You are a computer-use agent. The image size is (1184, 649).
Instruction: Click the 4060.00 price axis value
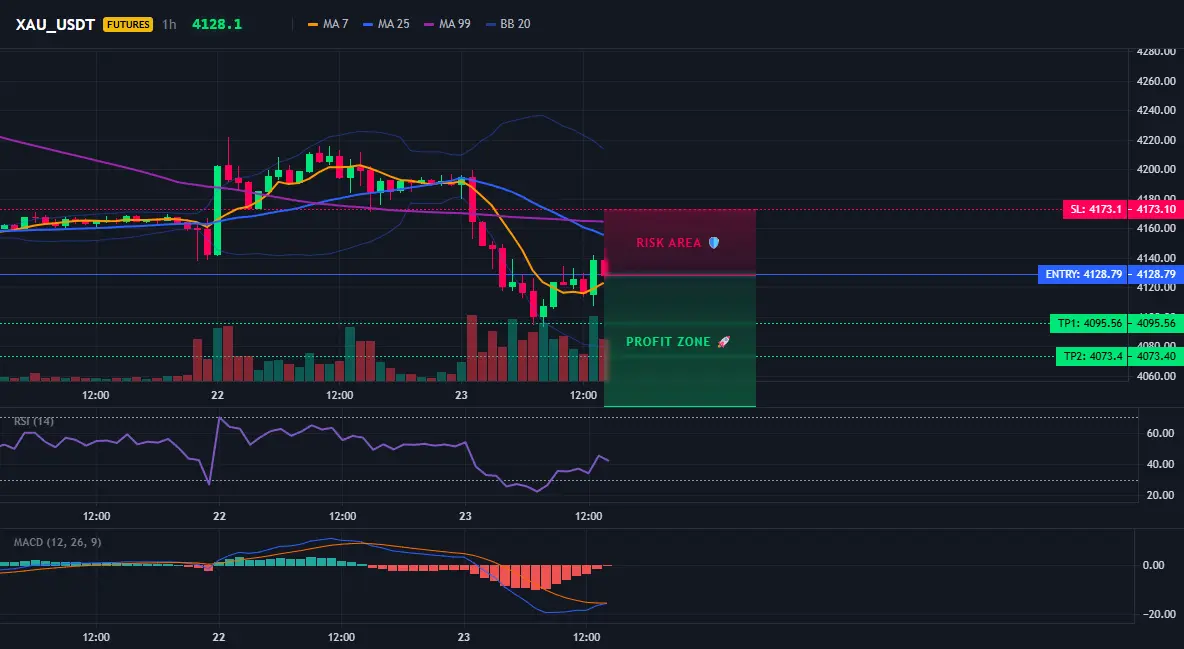[1156, 376]
